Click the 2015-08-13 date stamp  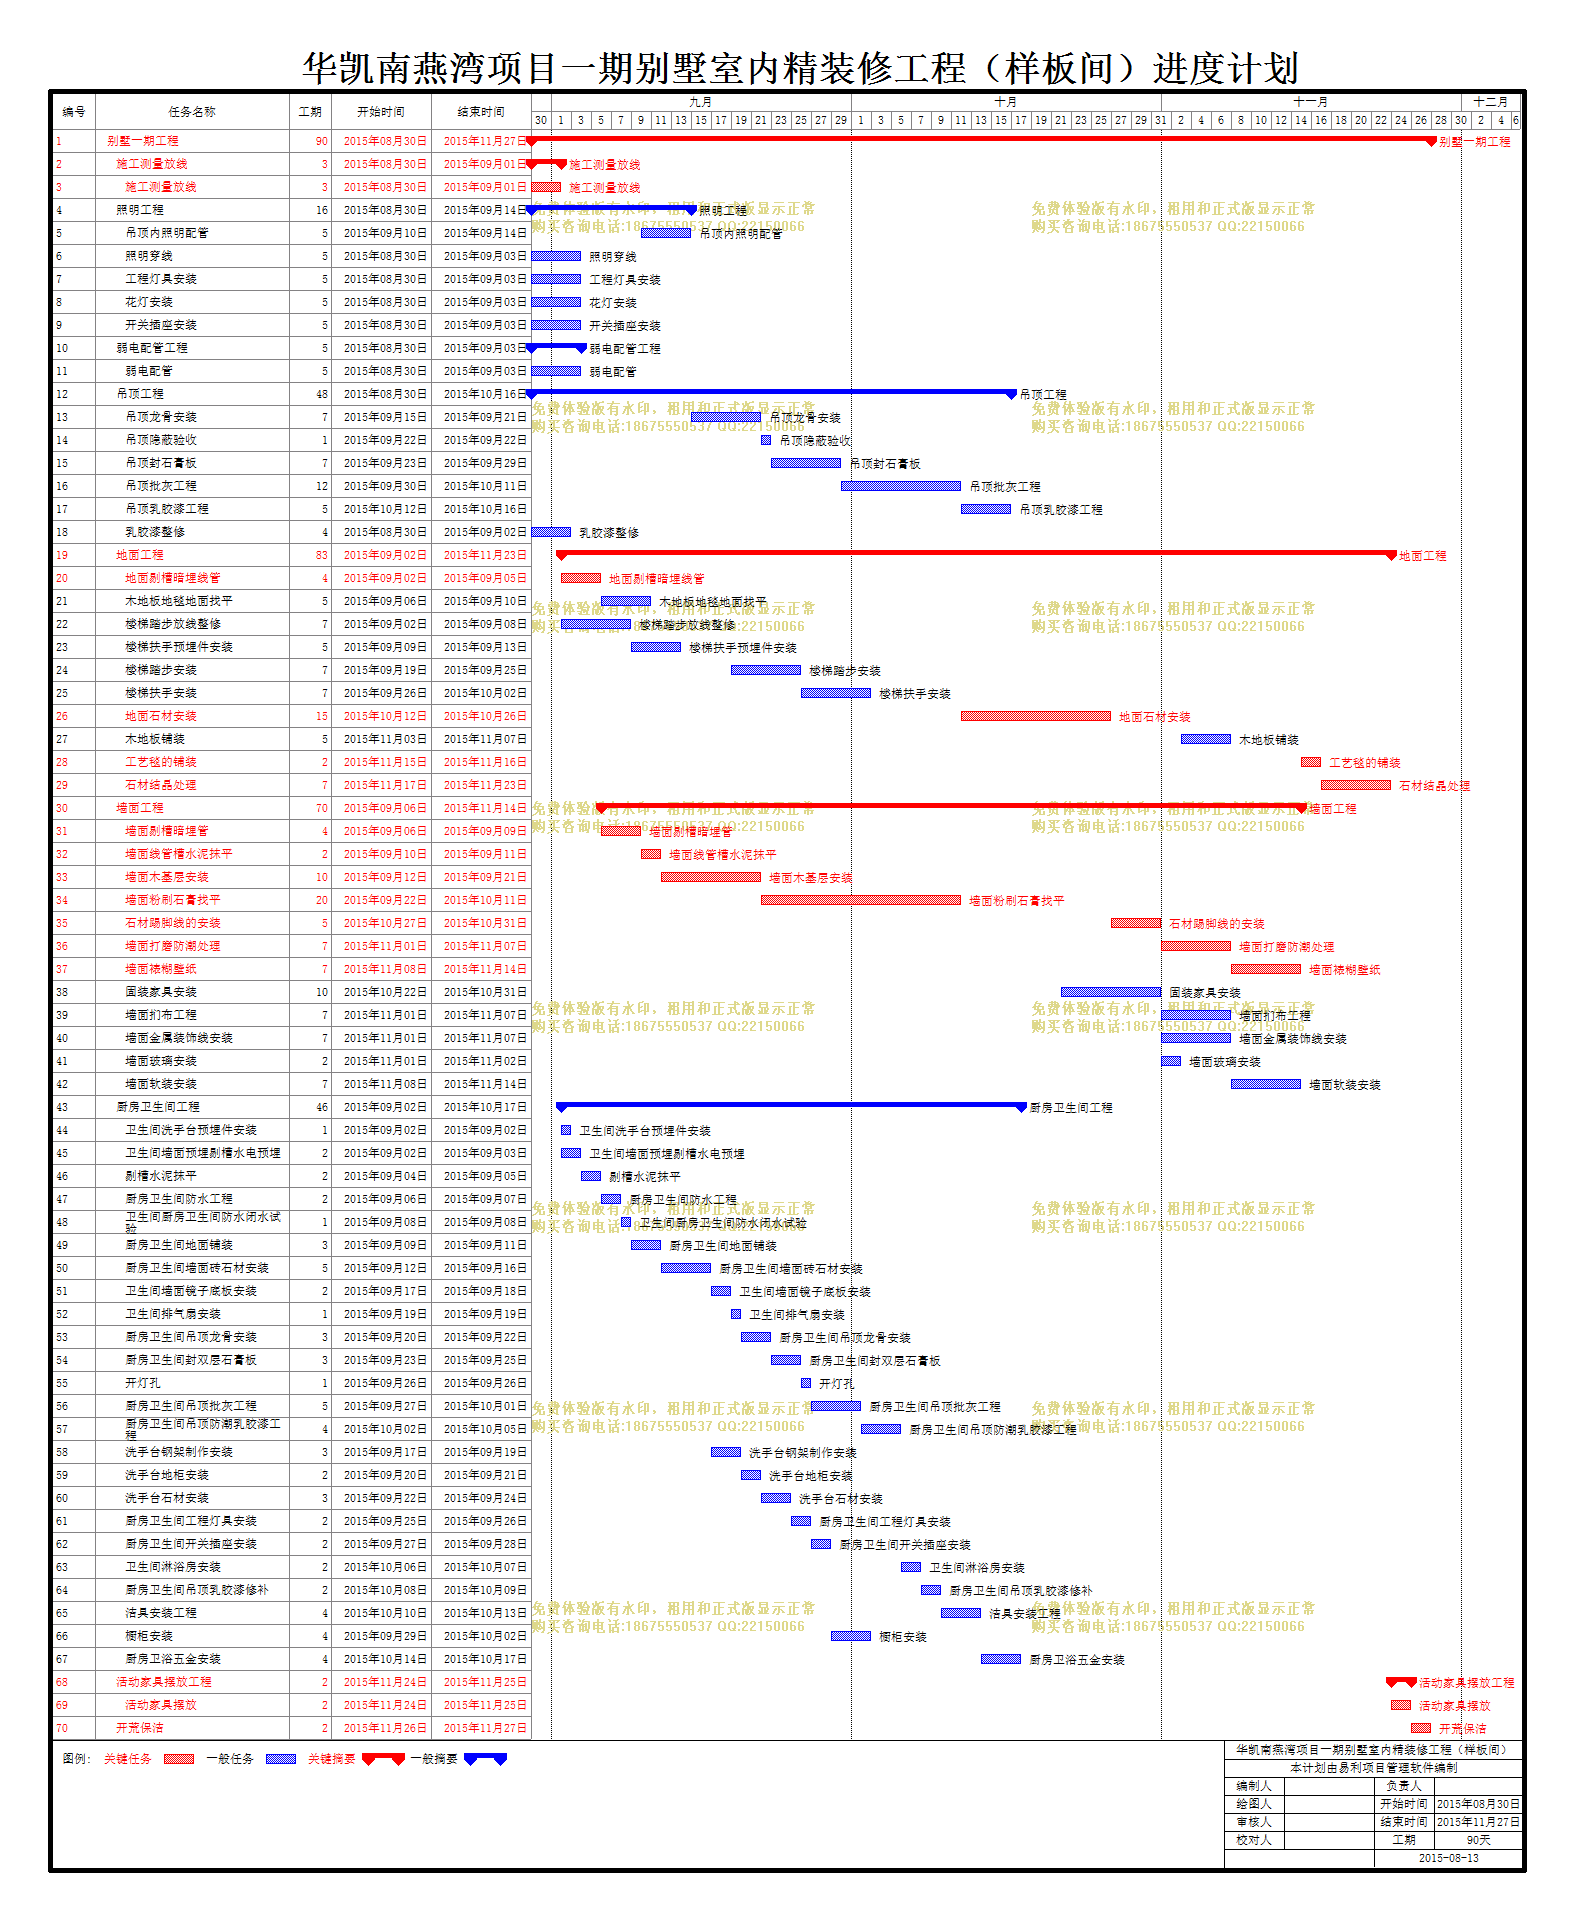(x=1448, y=1858)
